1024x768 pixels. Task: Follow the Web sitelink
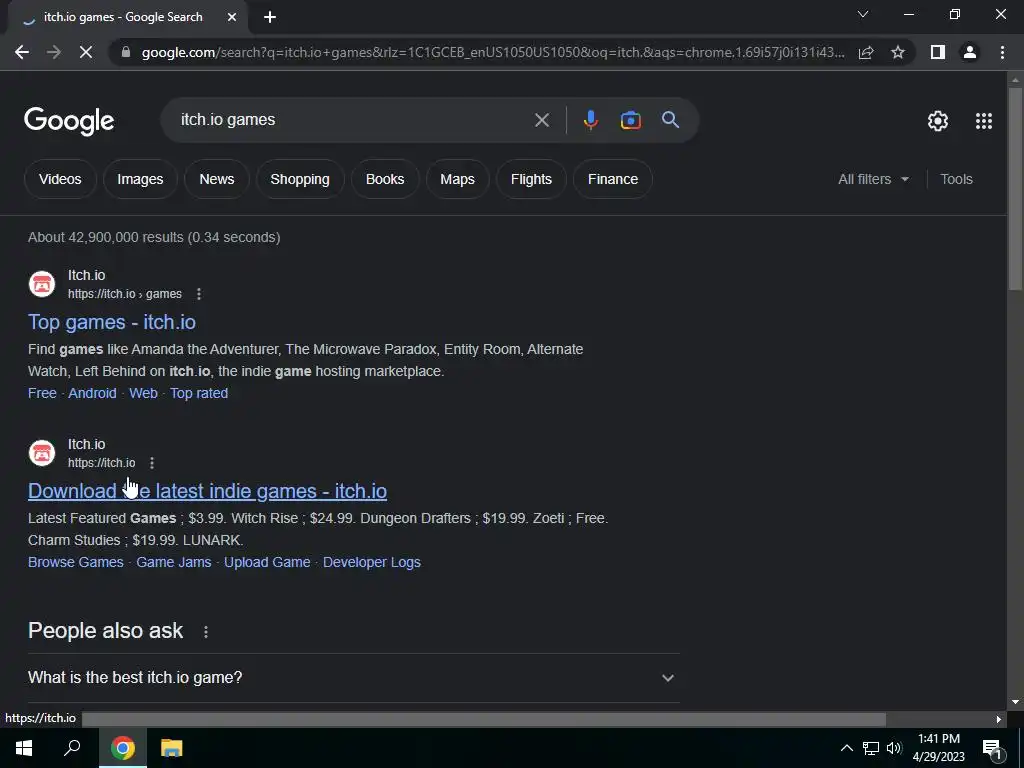point(143,393)
